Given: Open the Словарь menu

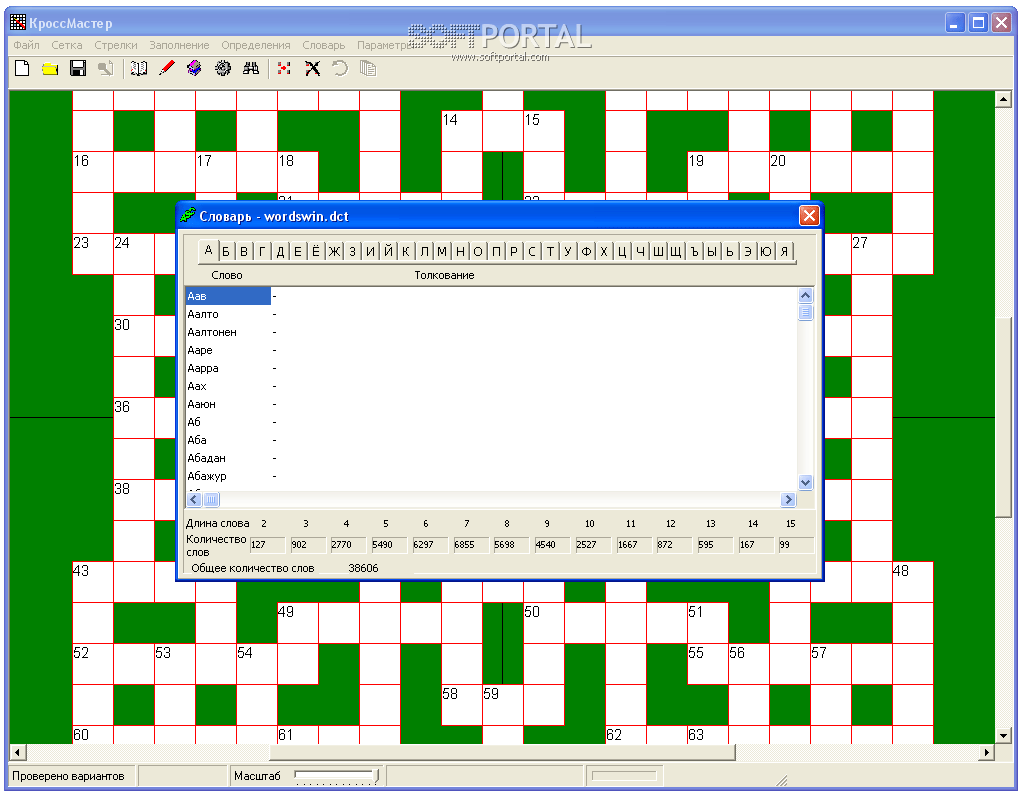Looking at the screenshot, I should 324,45.
